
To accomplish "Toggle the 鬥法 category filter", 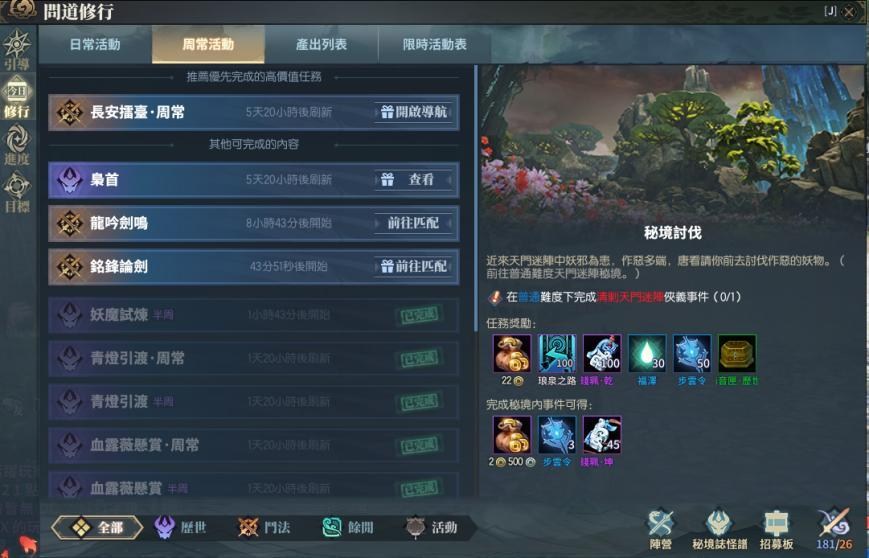I will tap(264, 528).
